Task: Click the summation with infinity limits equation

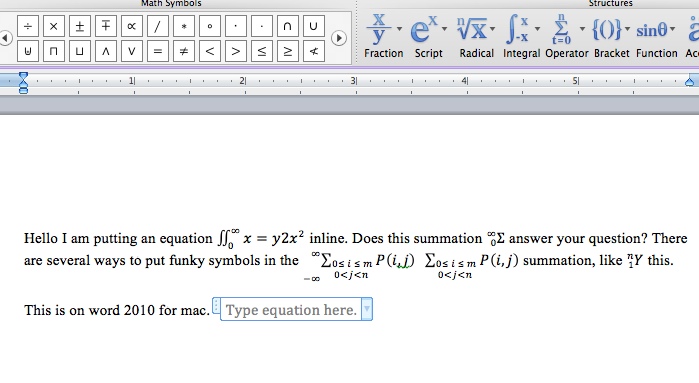Action: click(359, 266)
